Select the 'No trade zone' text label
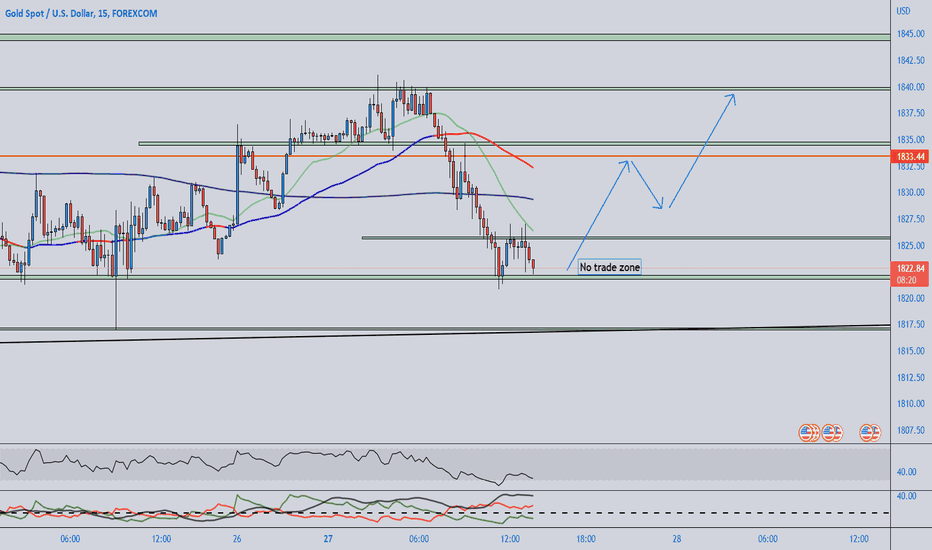Viewport: 932px width, 550px height. point(610,268)
